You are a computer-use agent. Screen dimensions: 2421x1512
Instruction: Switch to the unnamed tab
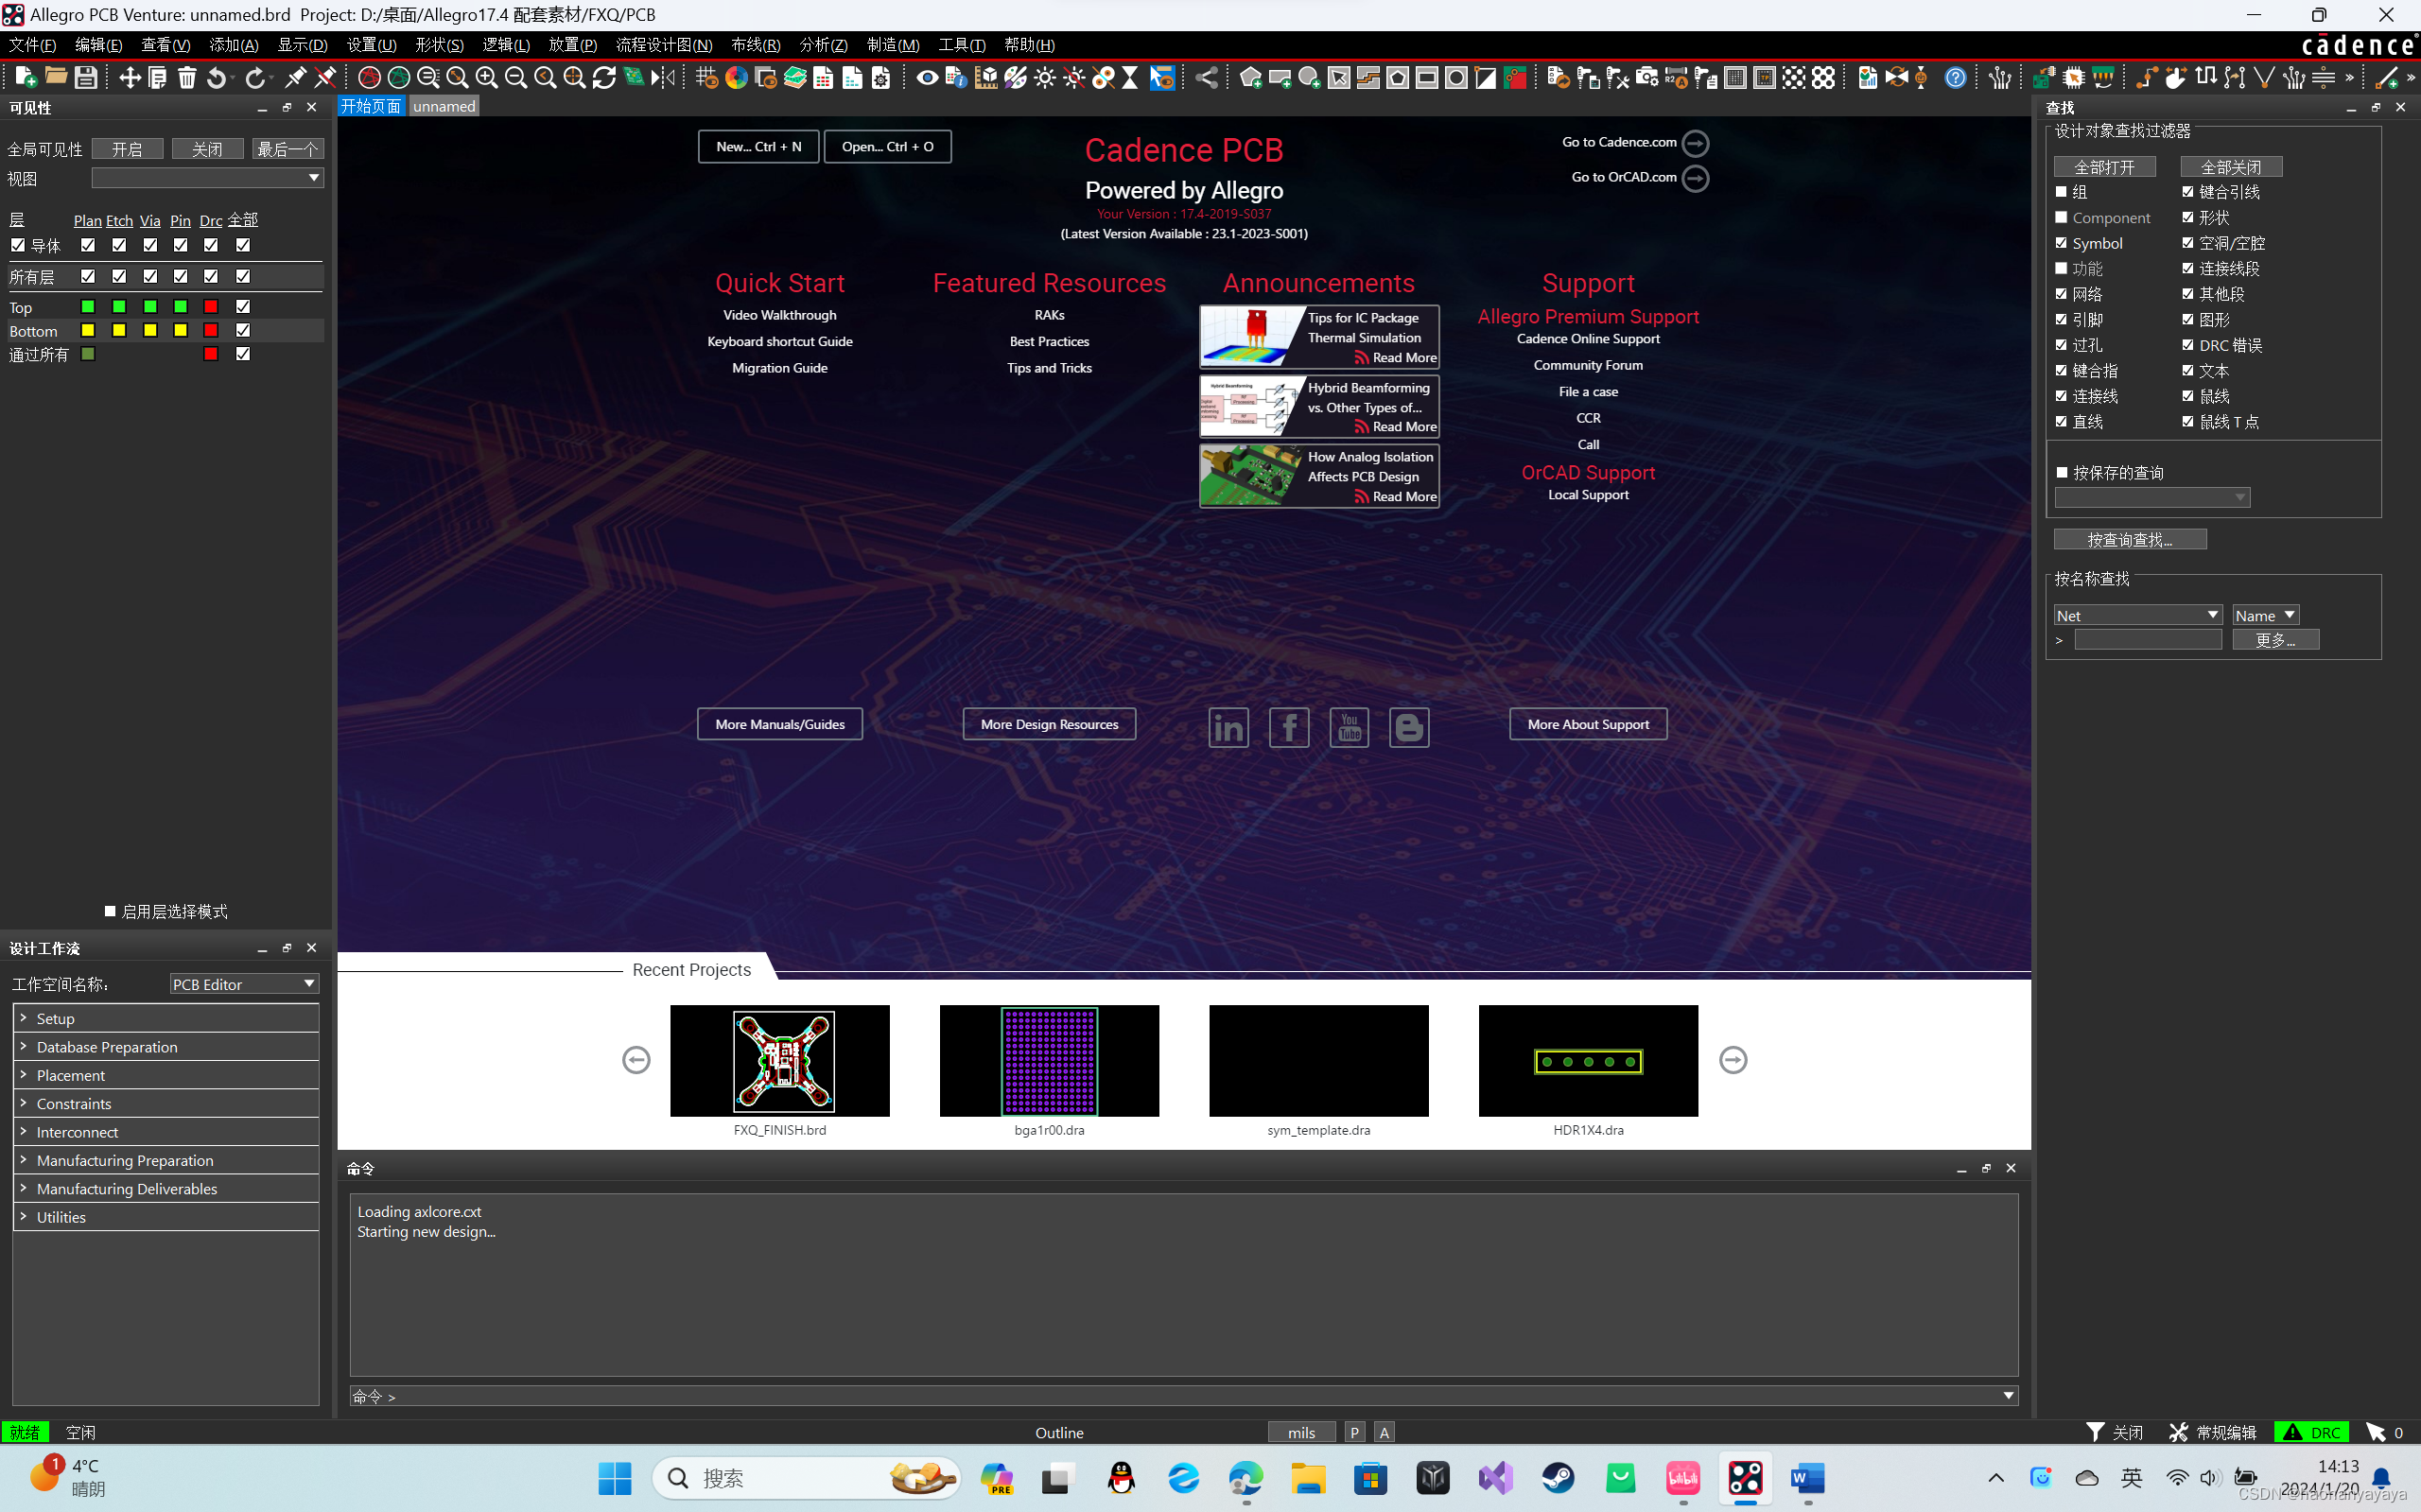click(x=444, y=106)
